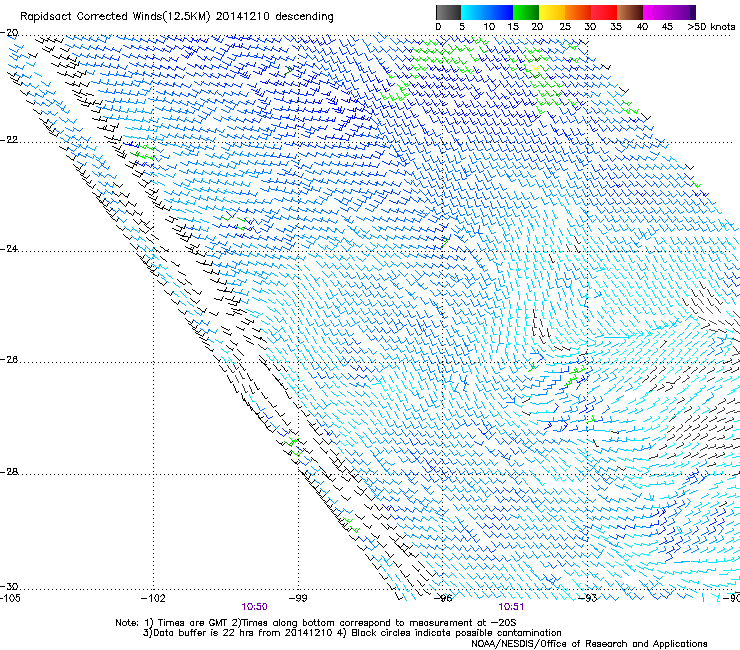Click the latitude label -30
Screen dimensions: 740x650
pyautogui.click(x=9, y=586)
